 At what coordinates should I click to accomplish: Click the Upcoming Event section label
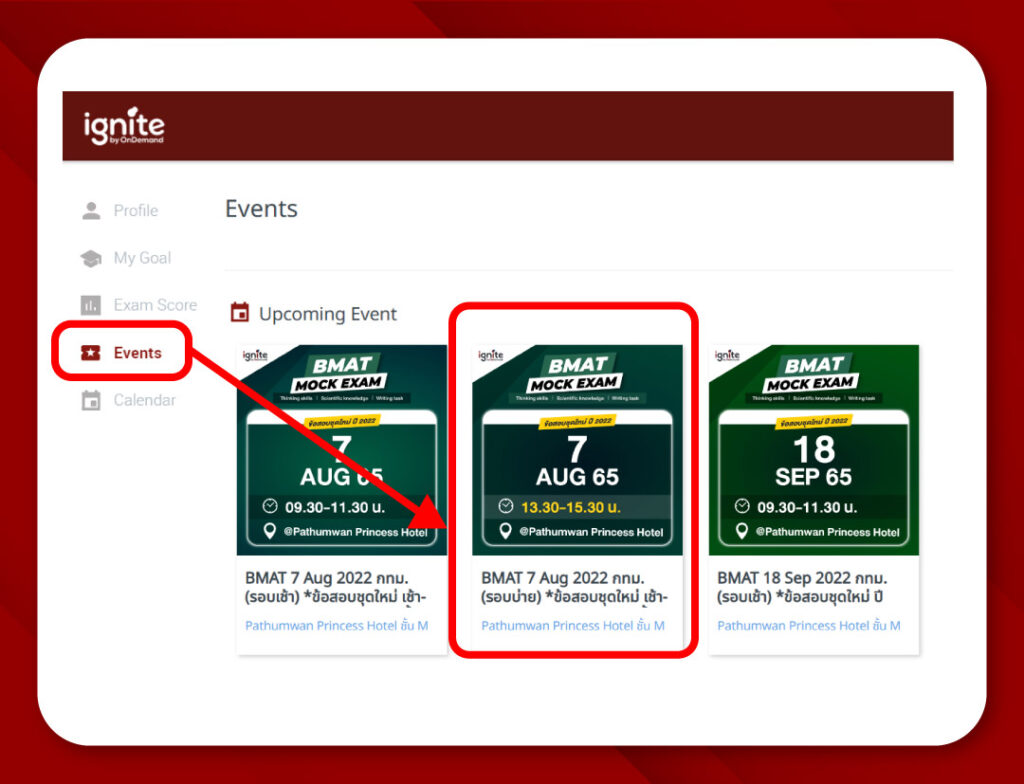pyautogui.click(x=328, y=314)
